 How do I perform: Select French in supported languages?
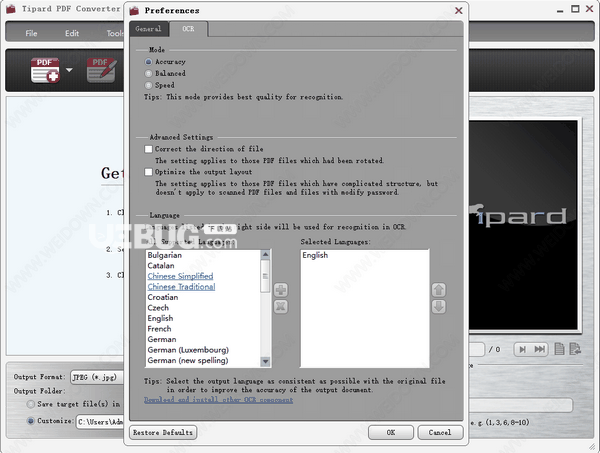pos(160,329)
